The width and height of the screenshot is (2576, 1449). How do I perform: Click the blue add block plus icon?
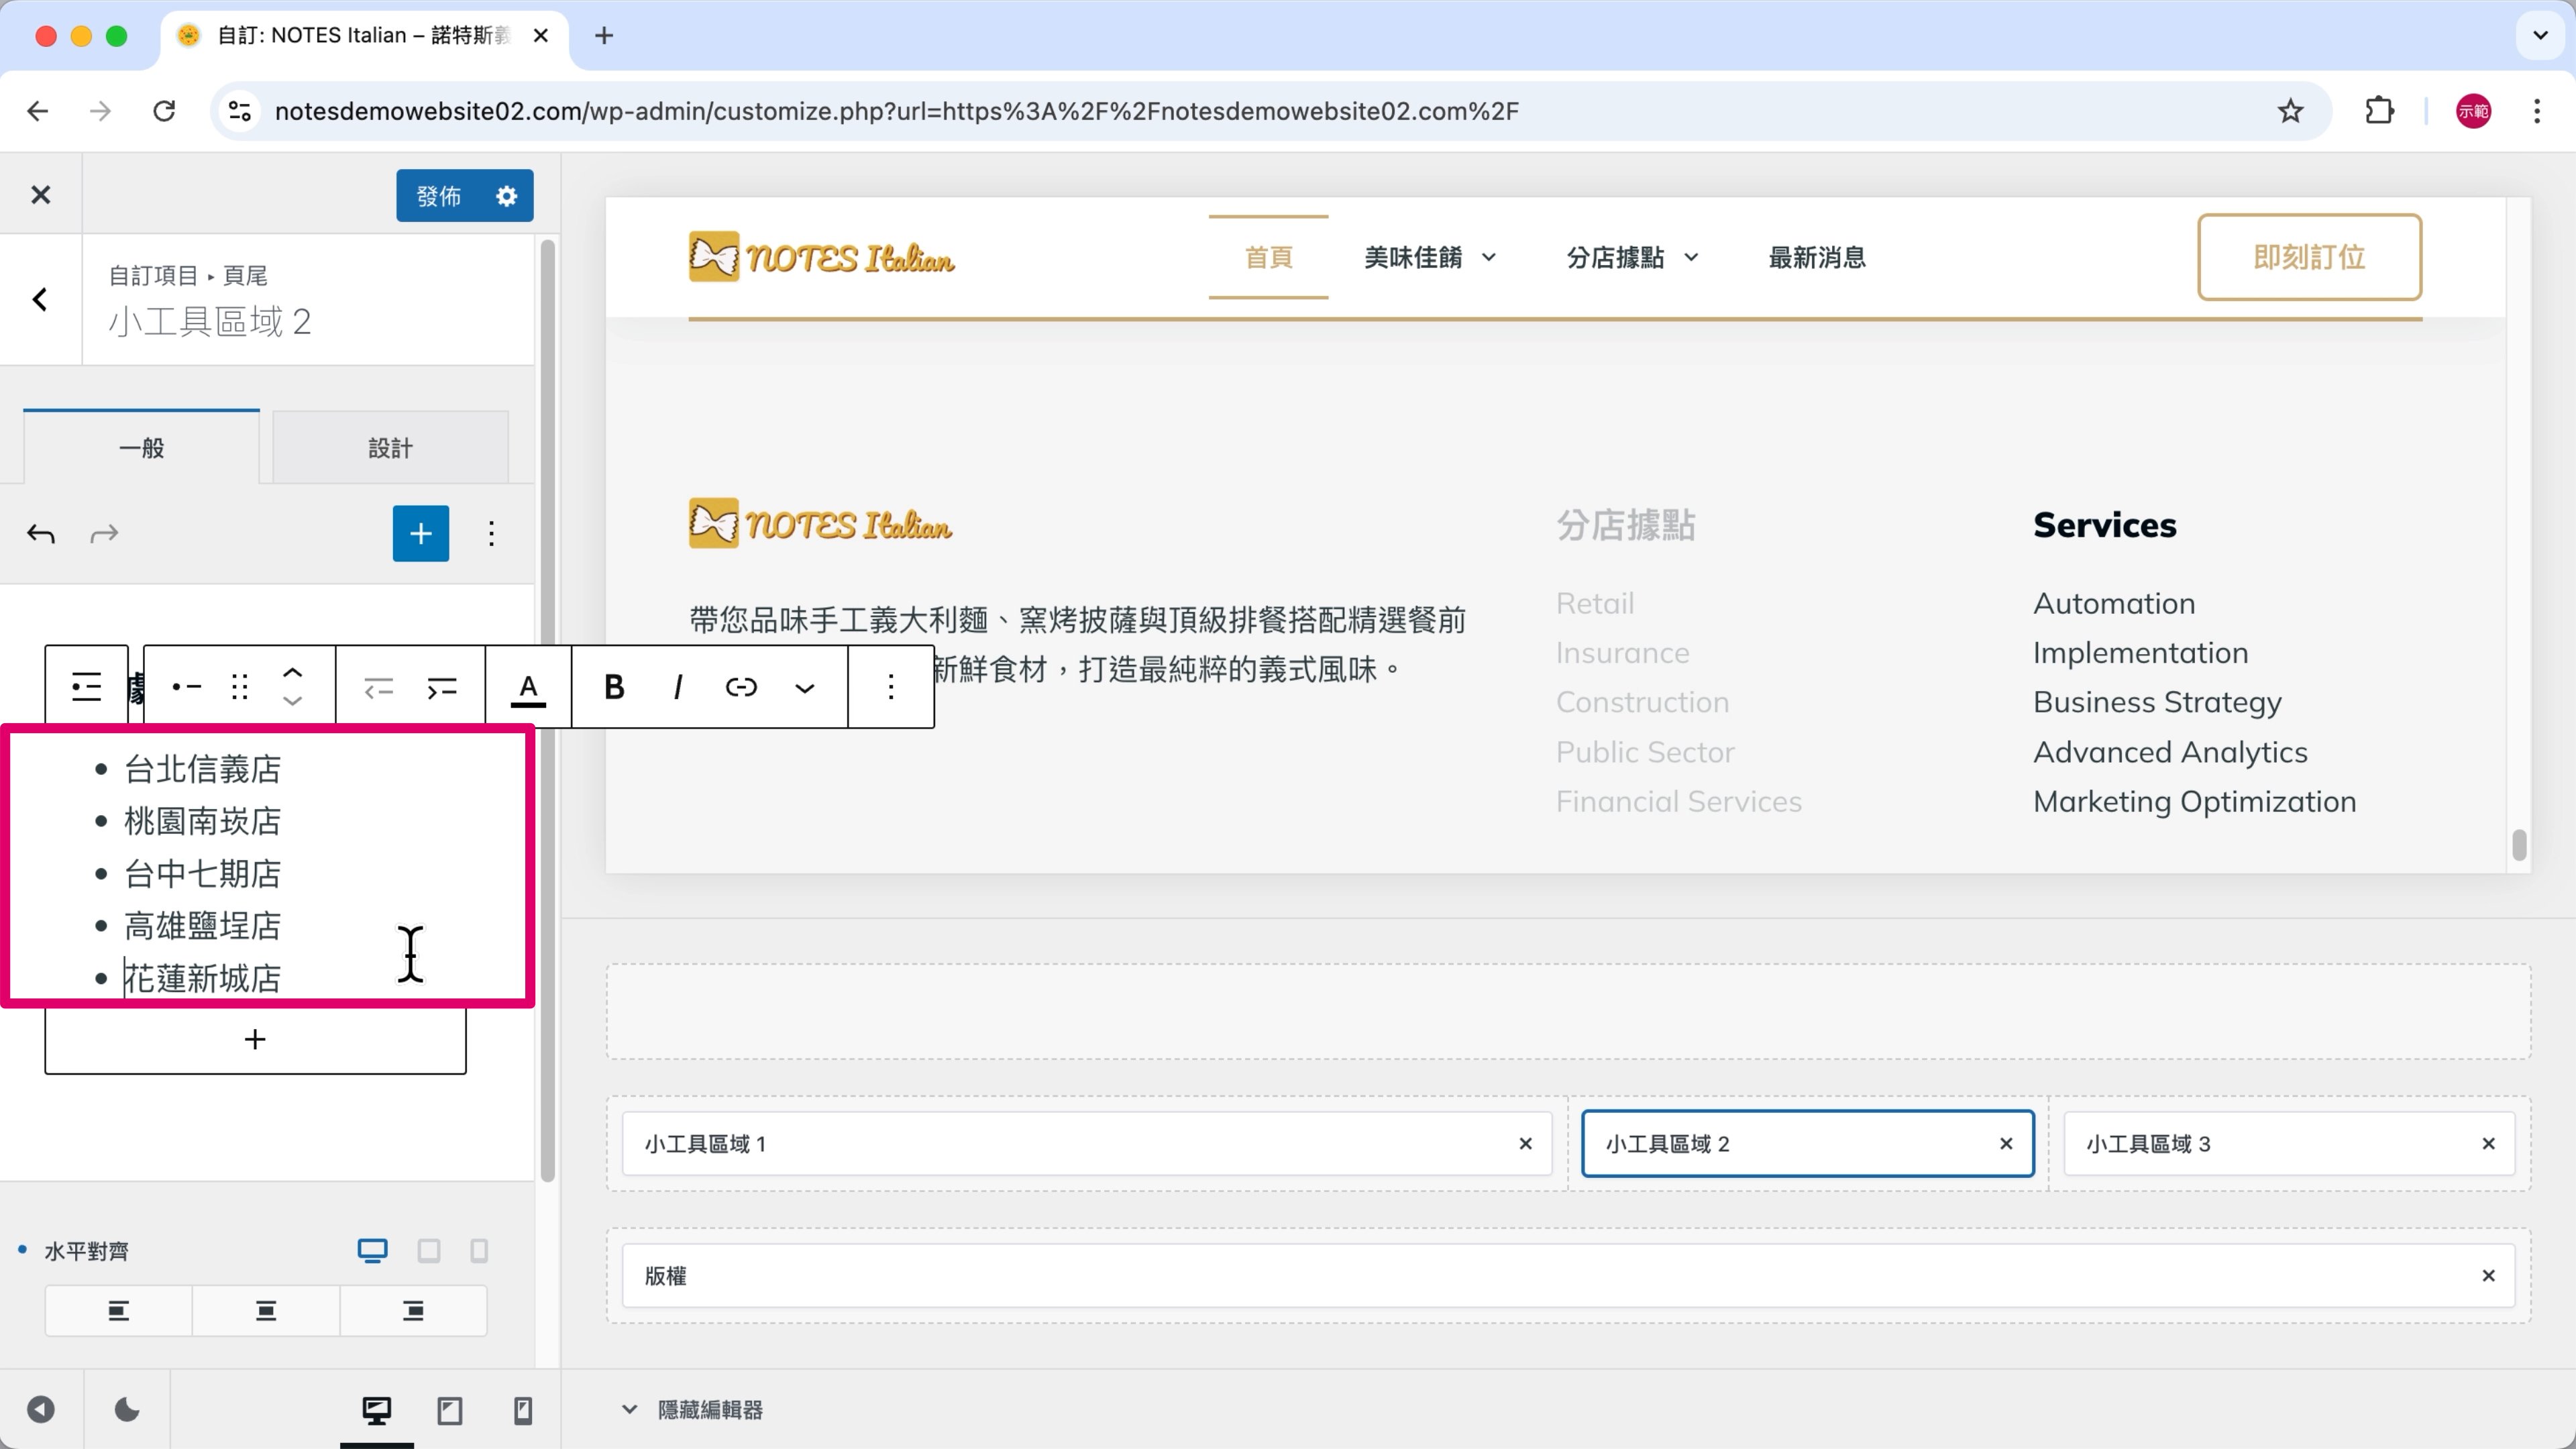point(420,533)
